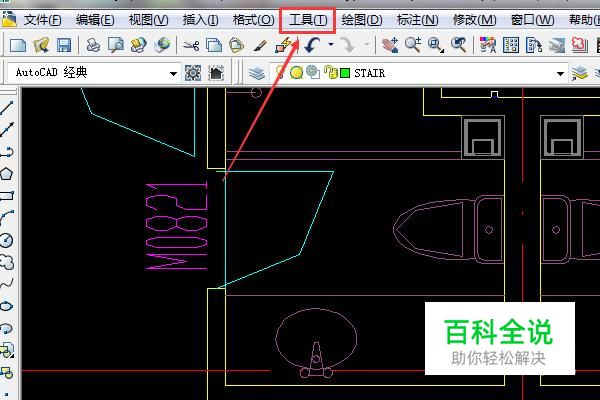Save the drawing using the floppy icon

64,46
